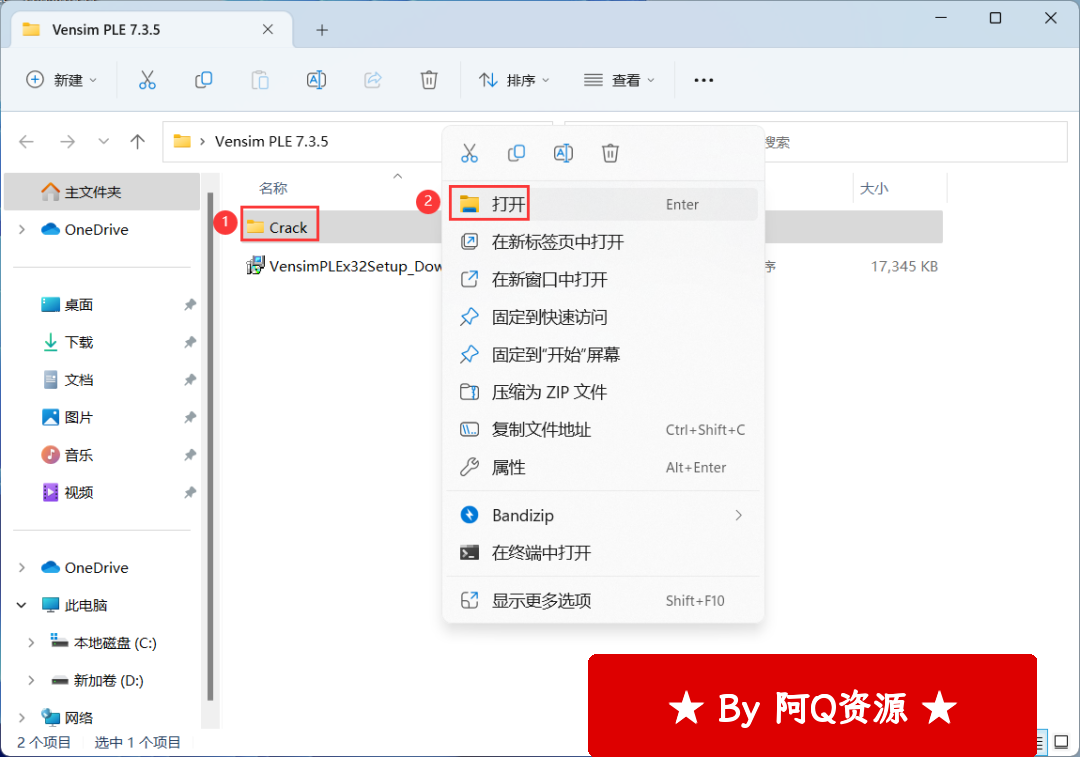Choose 在终端中打开

[x=603, y=553]
